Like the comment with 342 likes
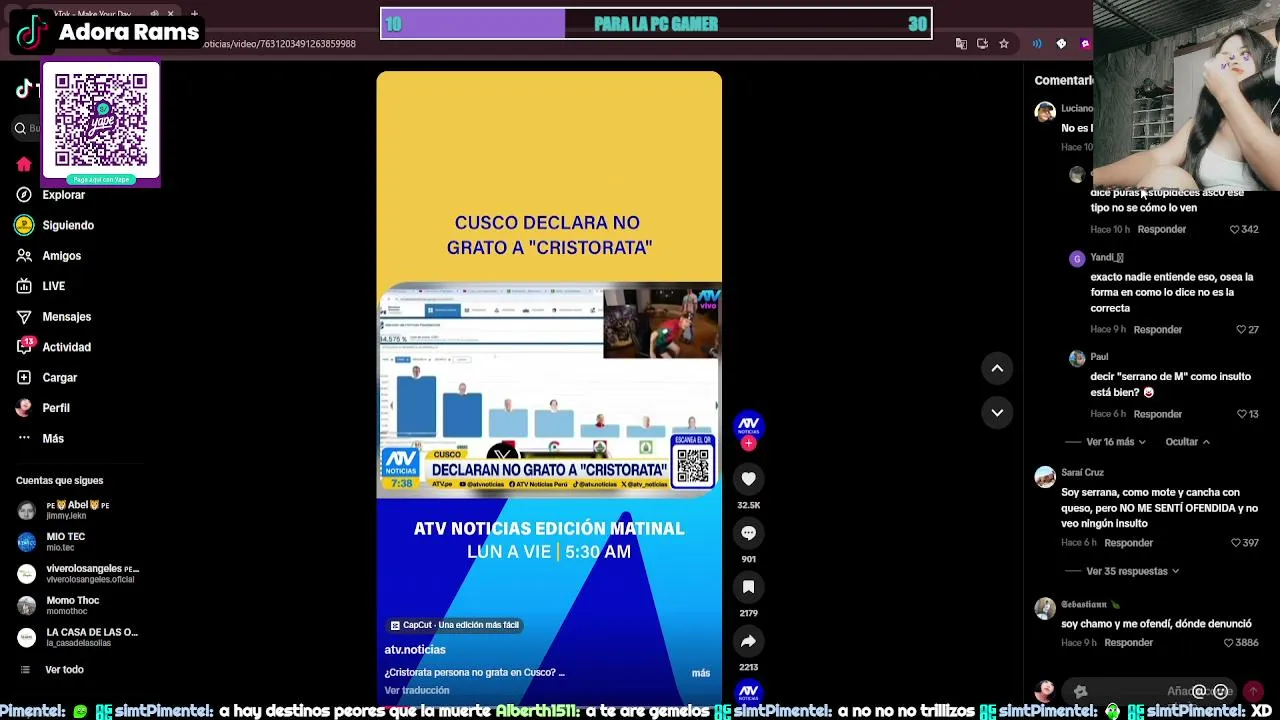 tap(1235, 230)
